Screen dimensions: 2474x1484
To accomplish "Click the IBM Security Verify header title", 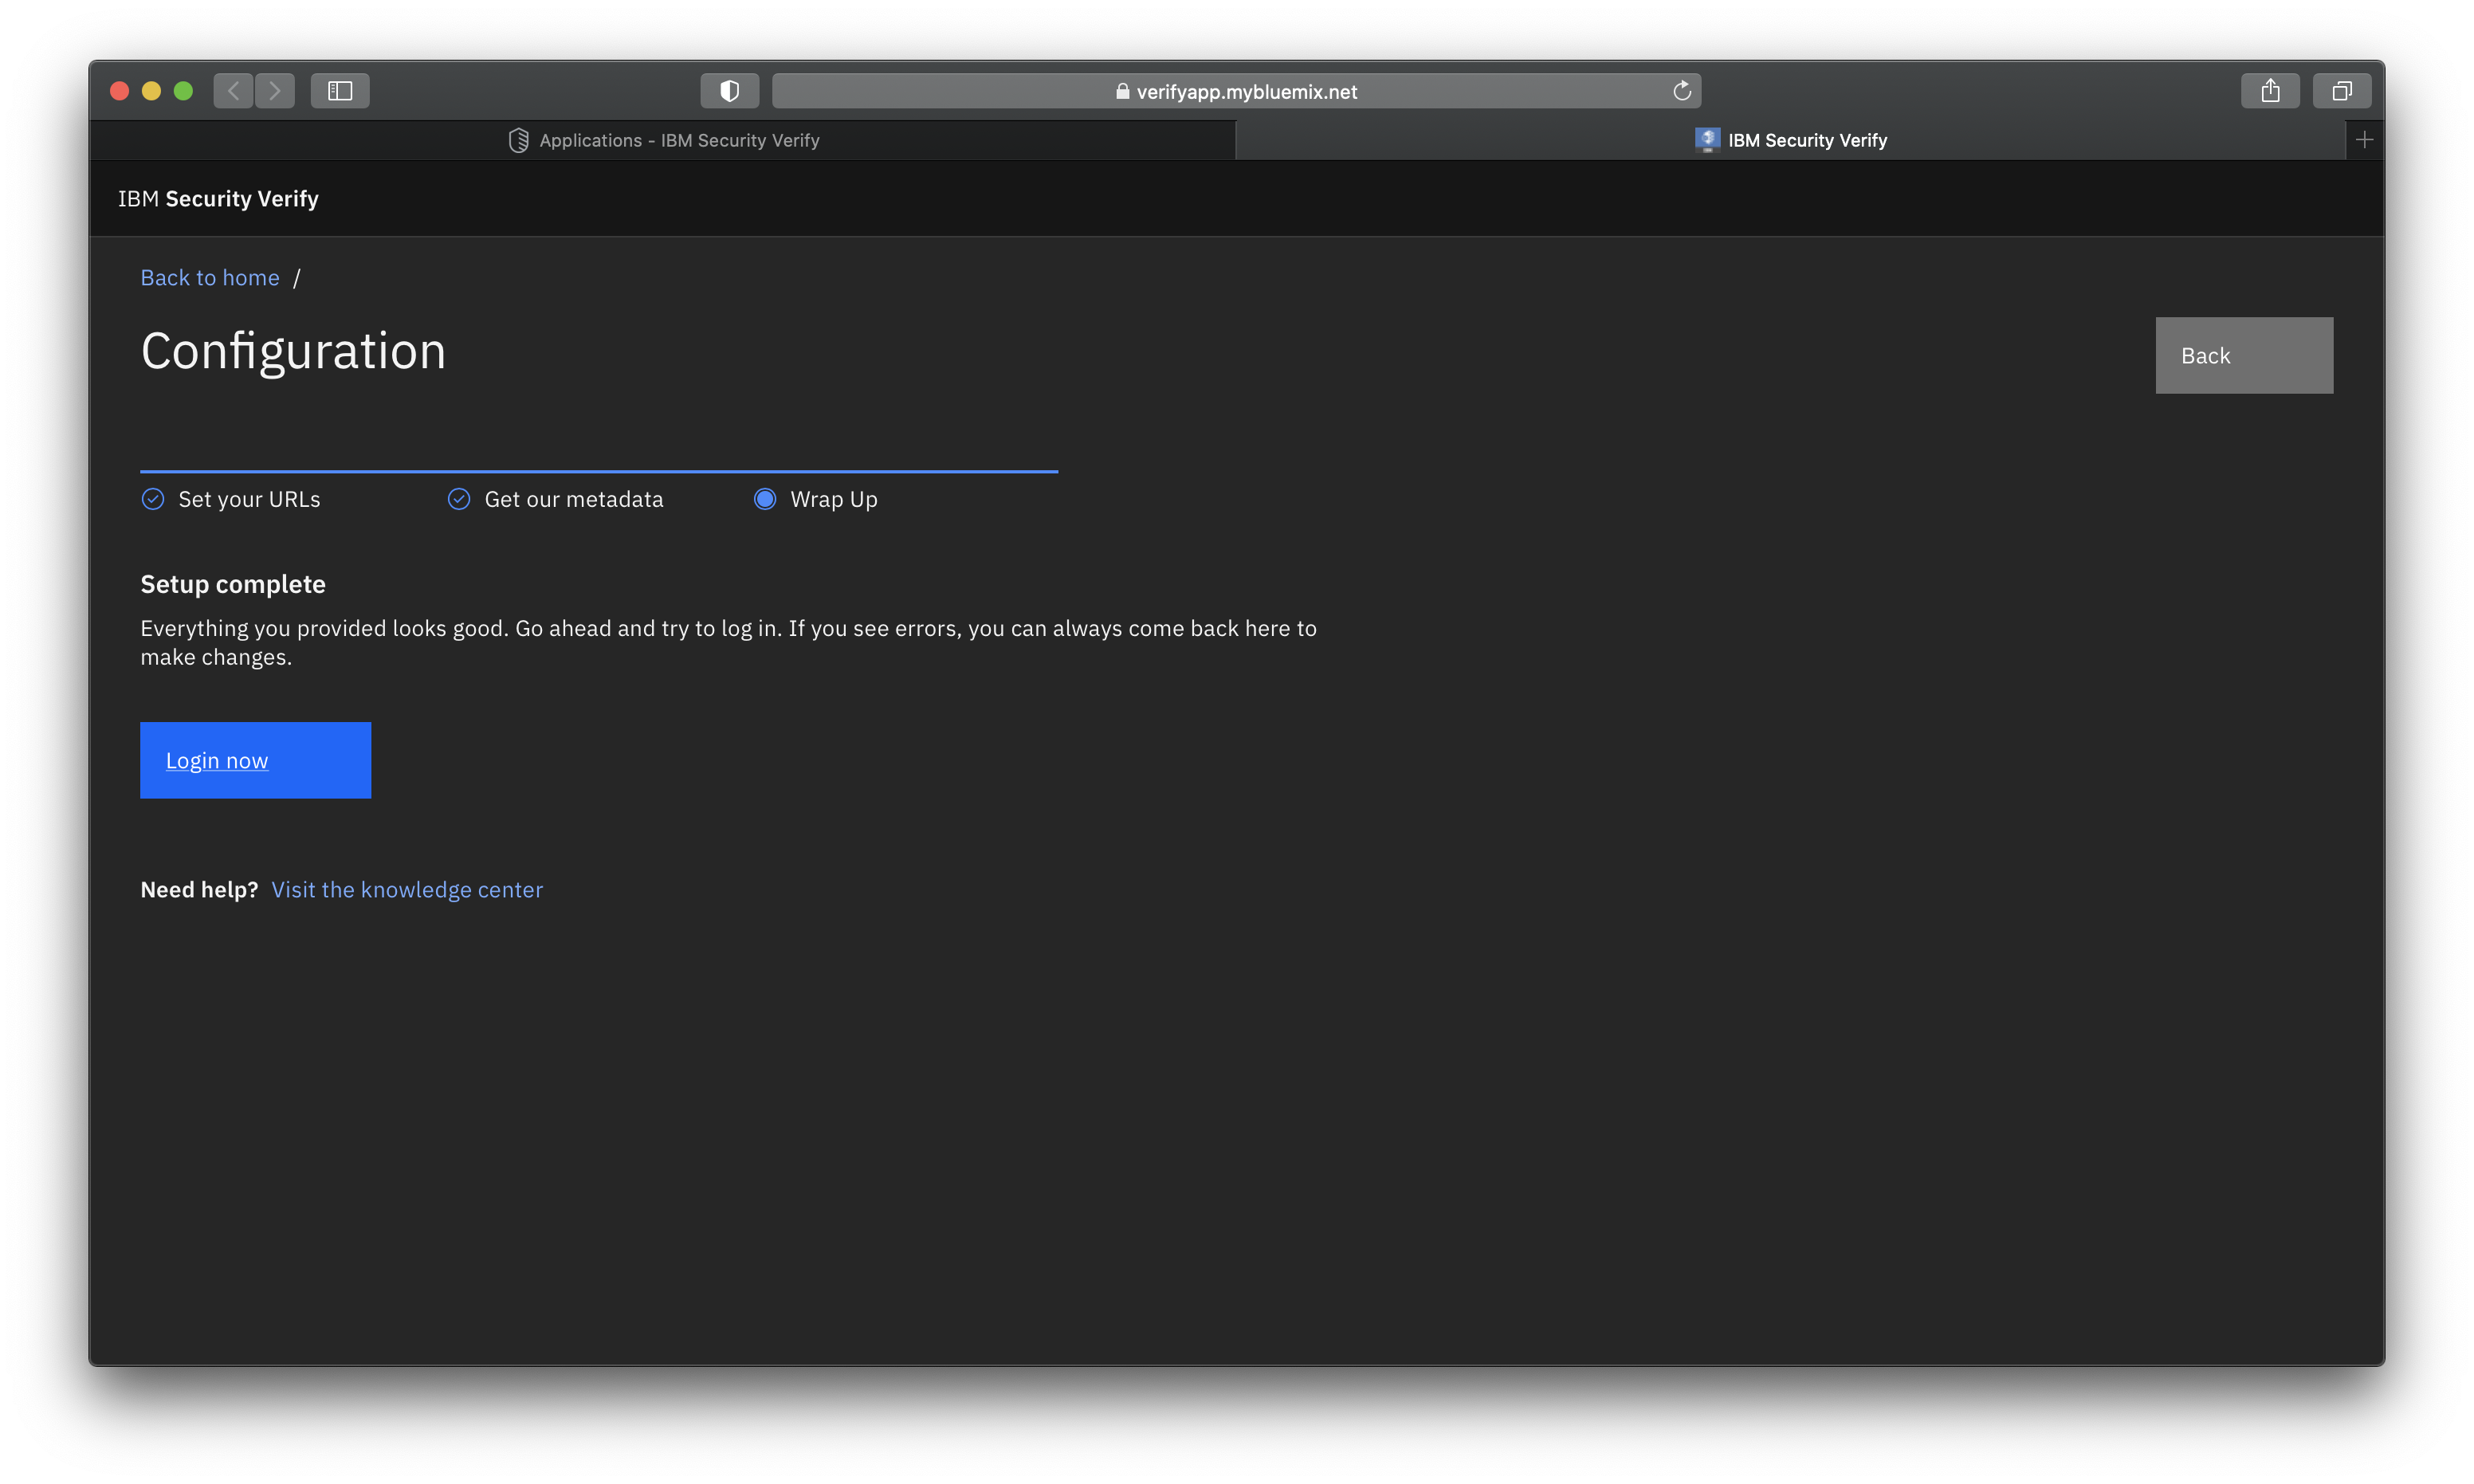I will tap(218, 199).
